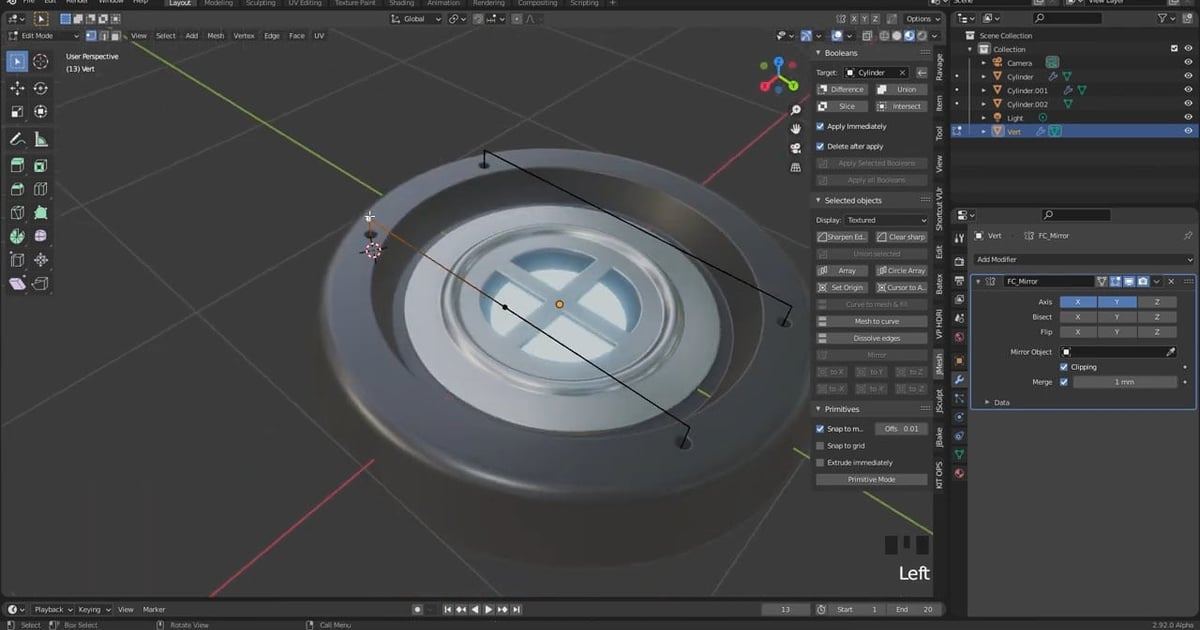Select the Knife tool
The height and width of the screenshot is (630, 1200).
17,213
